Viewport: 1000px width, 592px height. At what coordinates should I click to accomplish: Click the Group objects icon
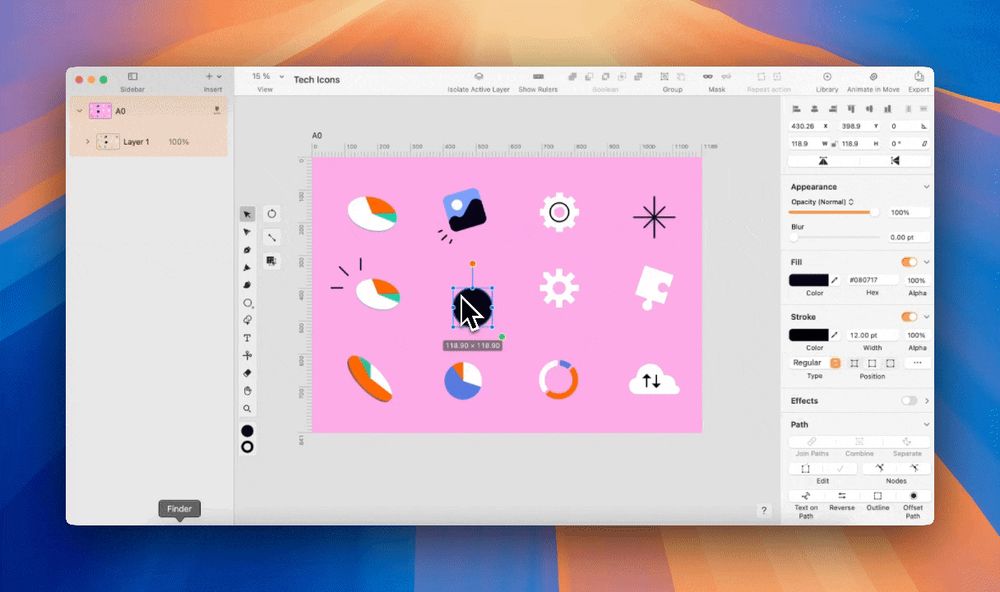665,77
